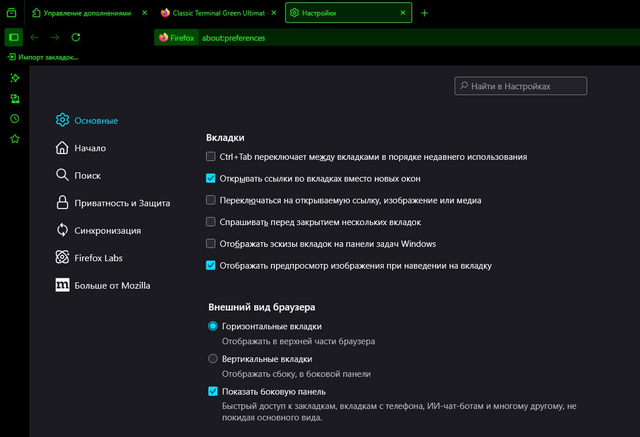Open Firefox View icon in tab bar
Image resolution: width=640 pixels, height=437 pixels.
click(x=11, y=13)
